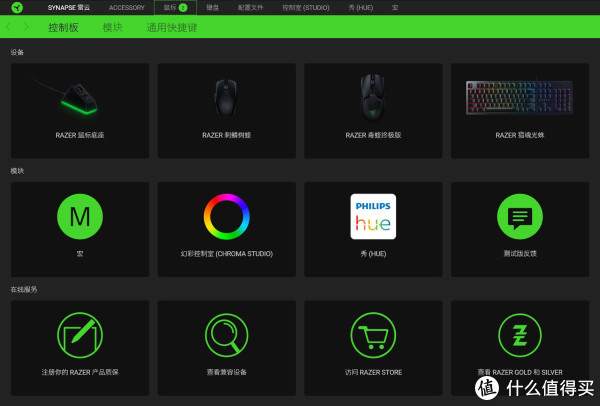
Task: Open the SYNAPSE 雷云 tab
Action: click(x=68, y=8)
